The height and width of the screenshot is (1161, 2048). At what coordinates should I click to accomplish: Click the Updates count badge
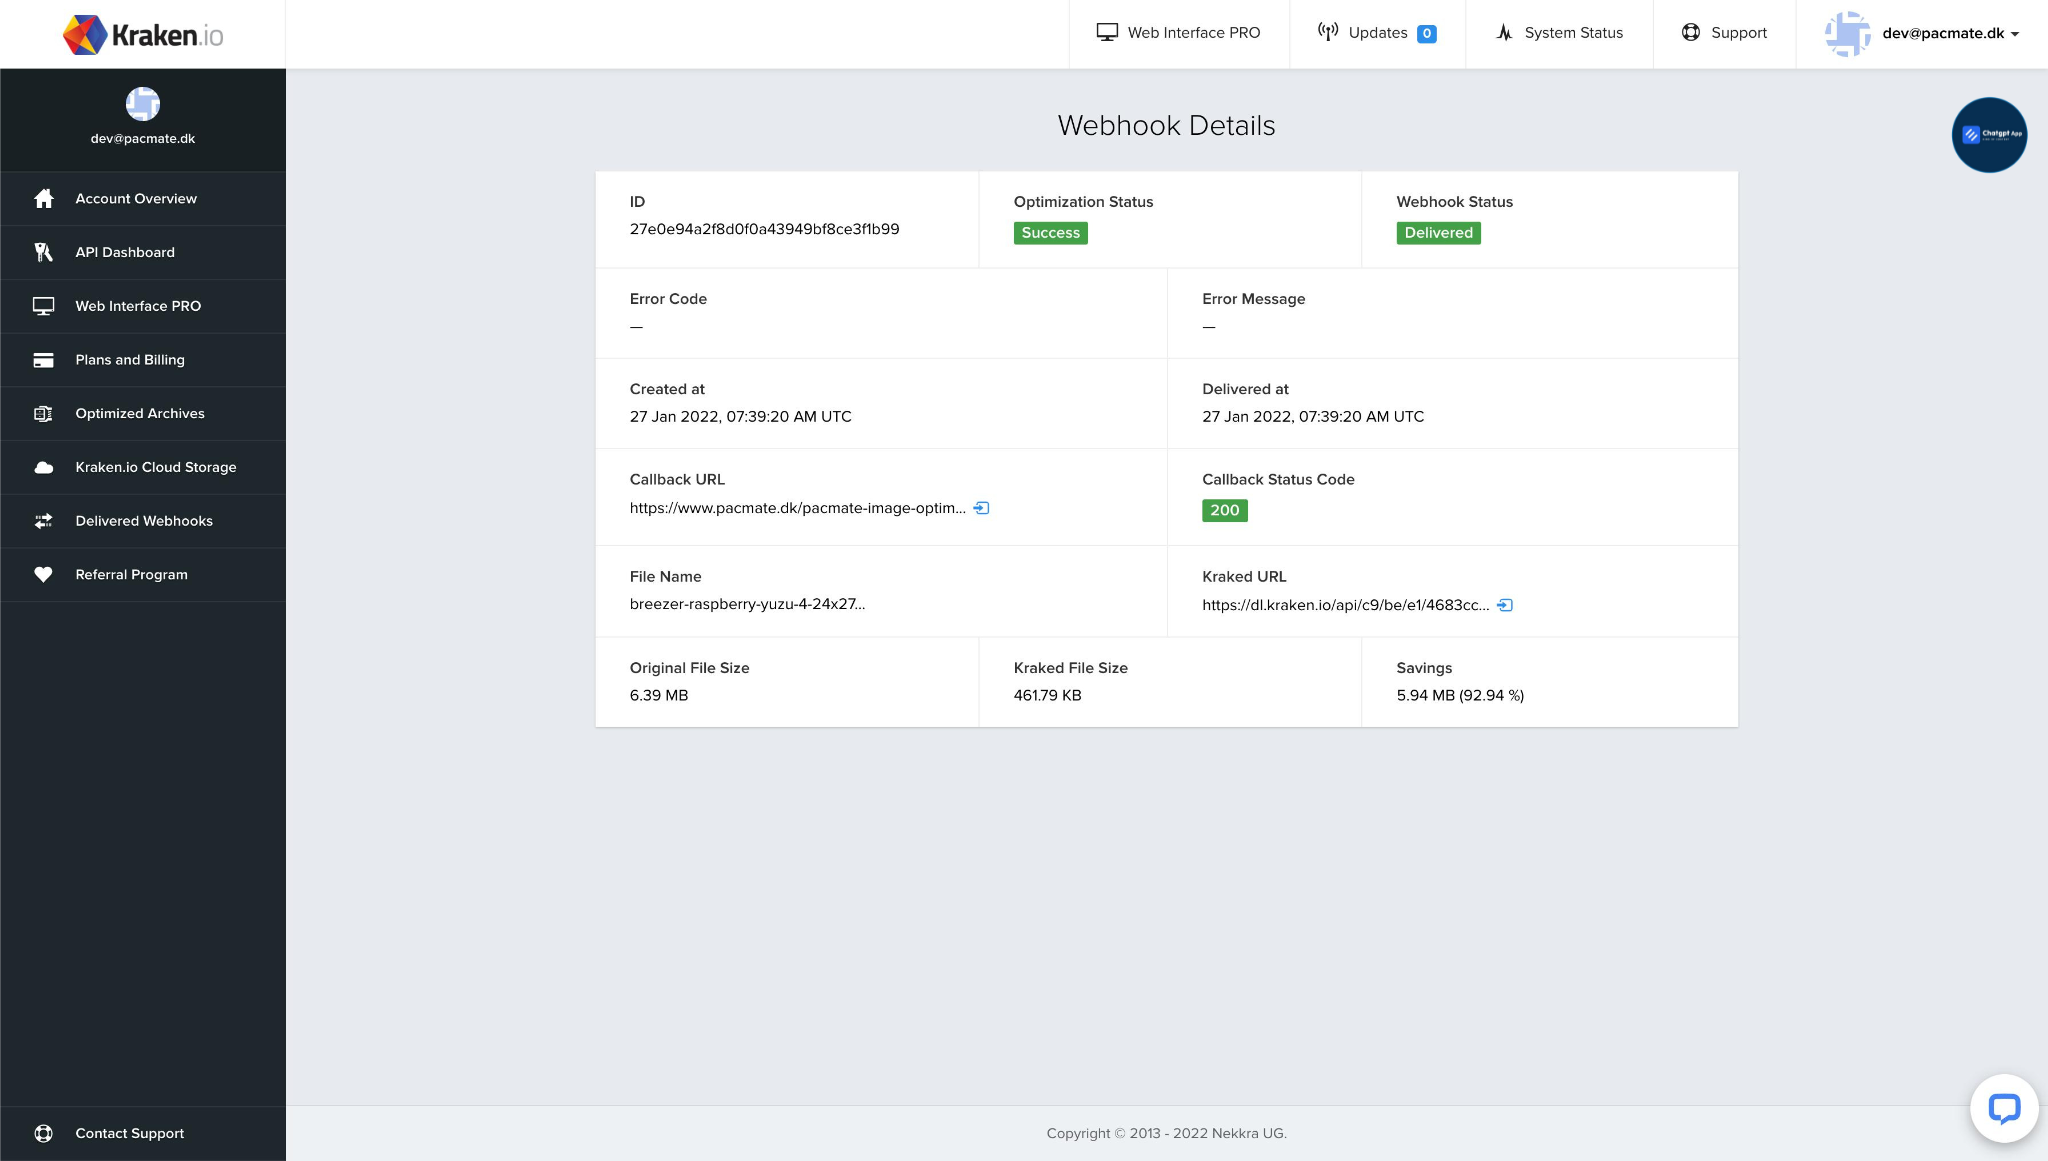(x=1427, y=33)
